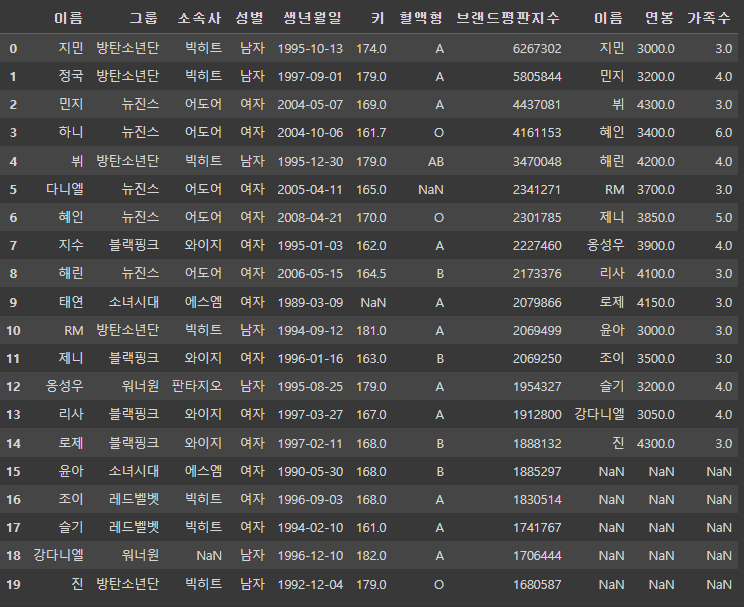Click brand index value 6267302
This screenshot has height=607, width=744.
tap(537, 48)
